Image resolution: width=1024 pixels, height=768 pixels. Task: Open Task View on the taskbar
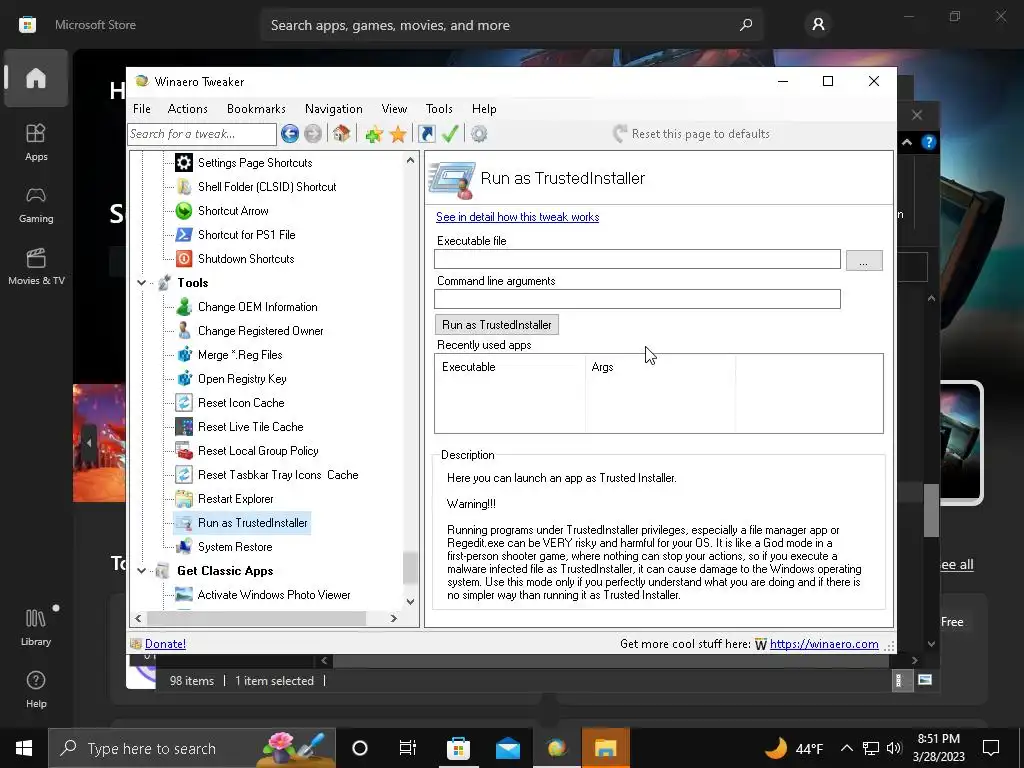[x=408, y=748]
